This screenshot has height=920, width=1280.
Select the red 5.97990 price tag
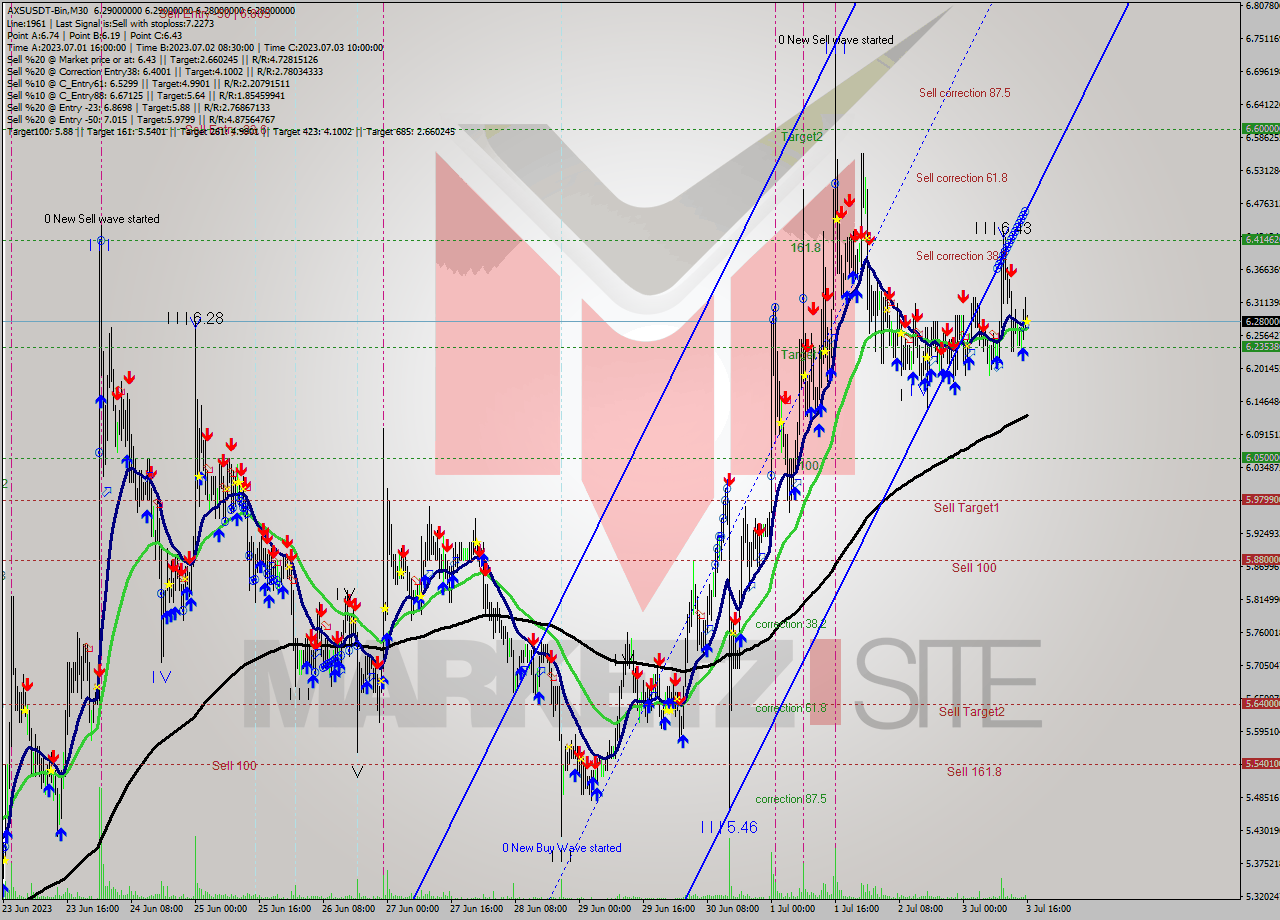click(1260, 500)
